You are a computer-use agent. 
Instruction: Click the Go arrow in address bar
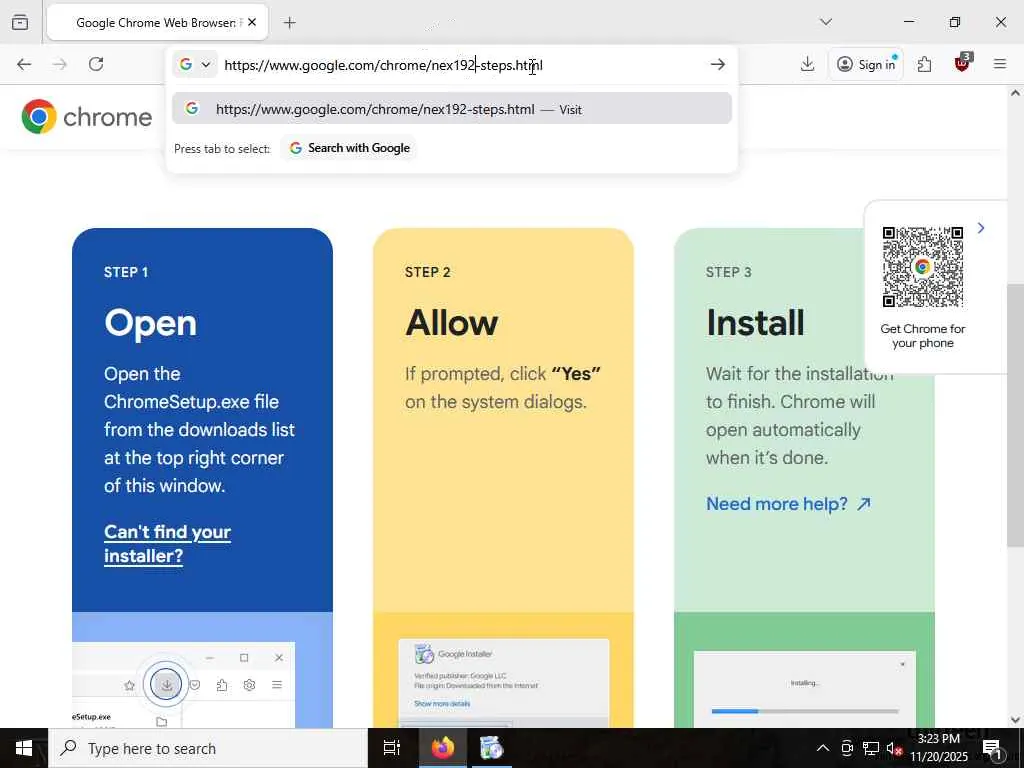(x=718, y=64)
